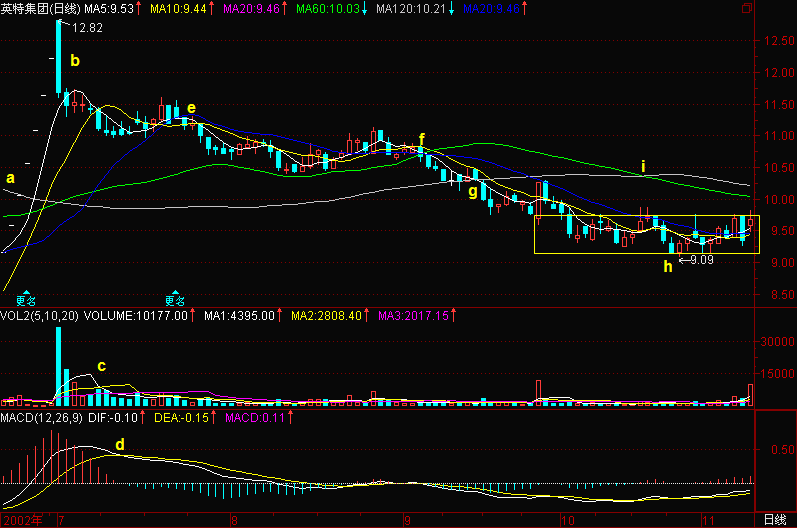Click the second 更名 marker near label e
The height and width of the screenshot is (528, 797).
click(175, 299)
